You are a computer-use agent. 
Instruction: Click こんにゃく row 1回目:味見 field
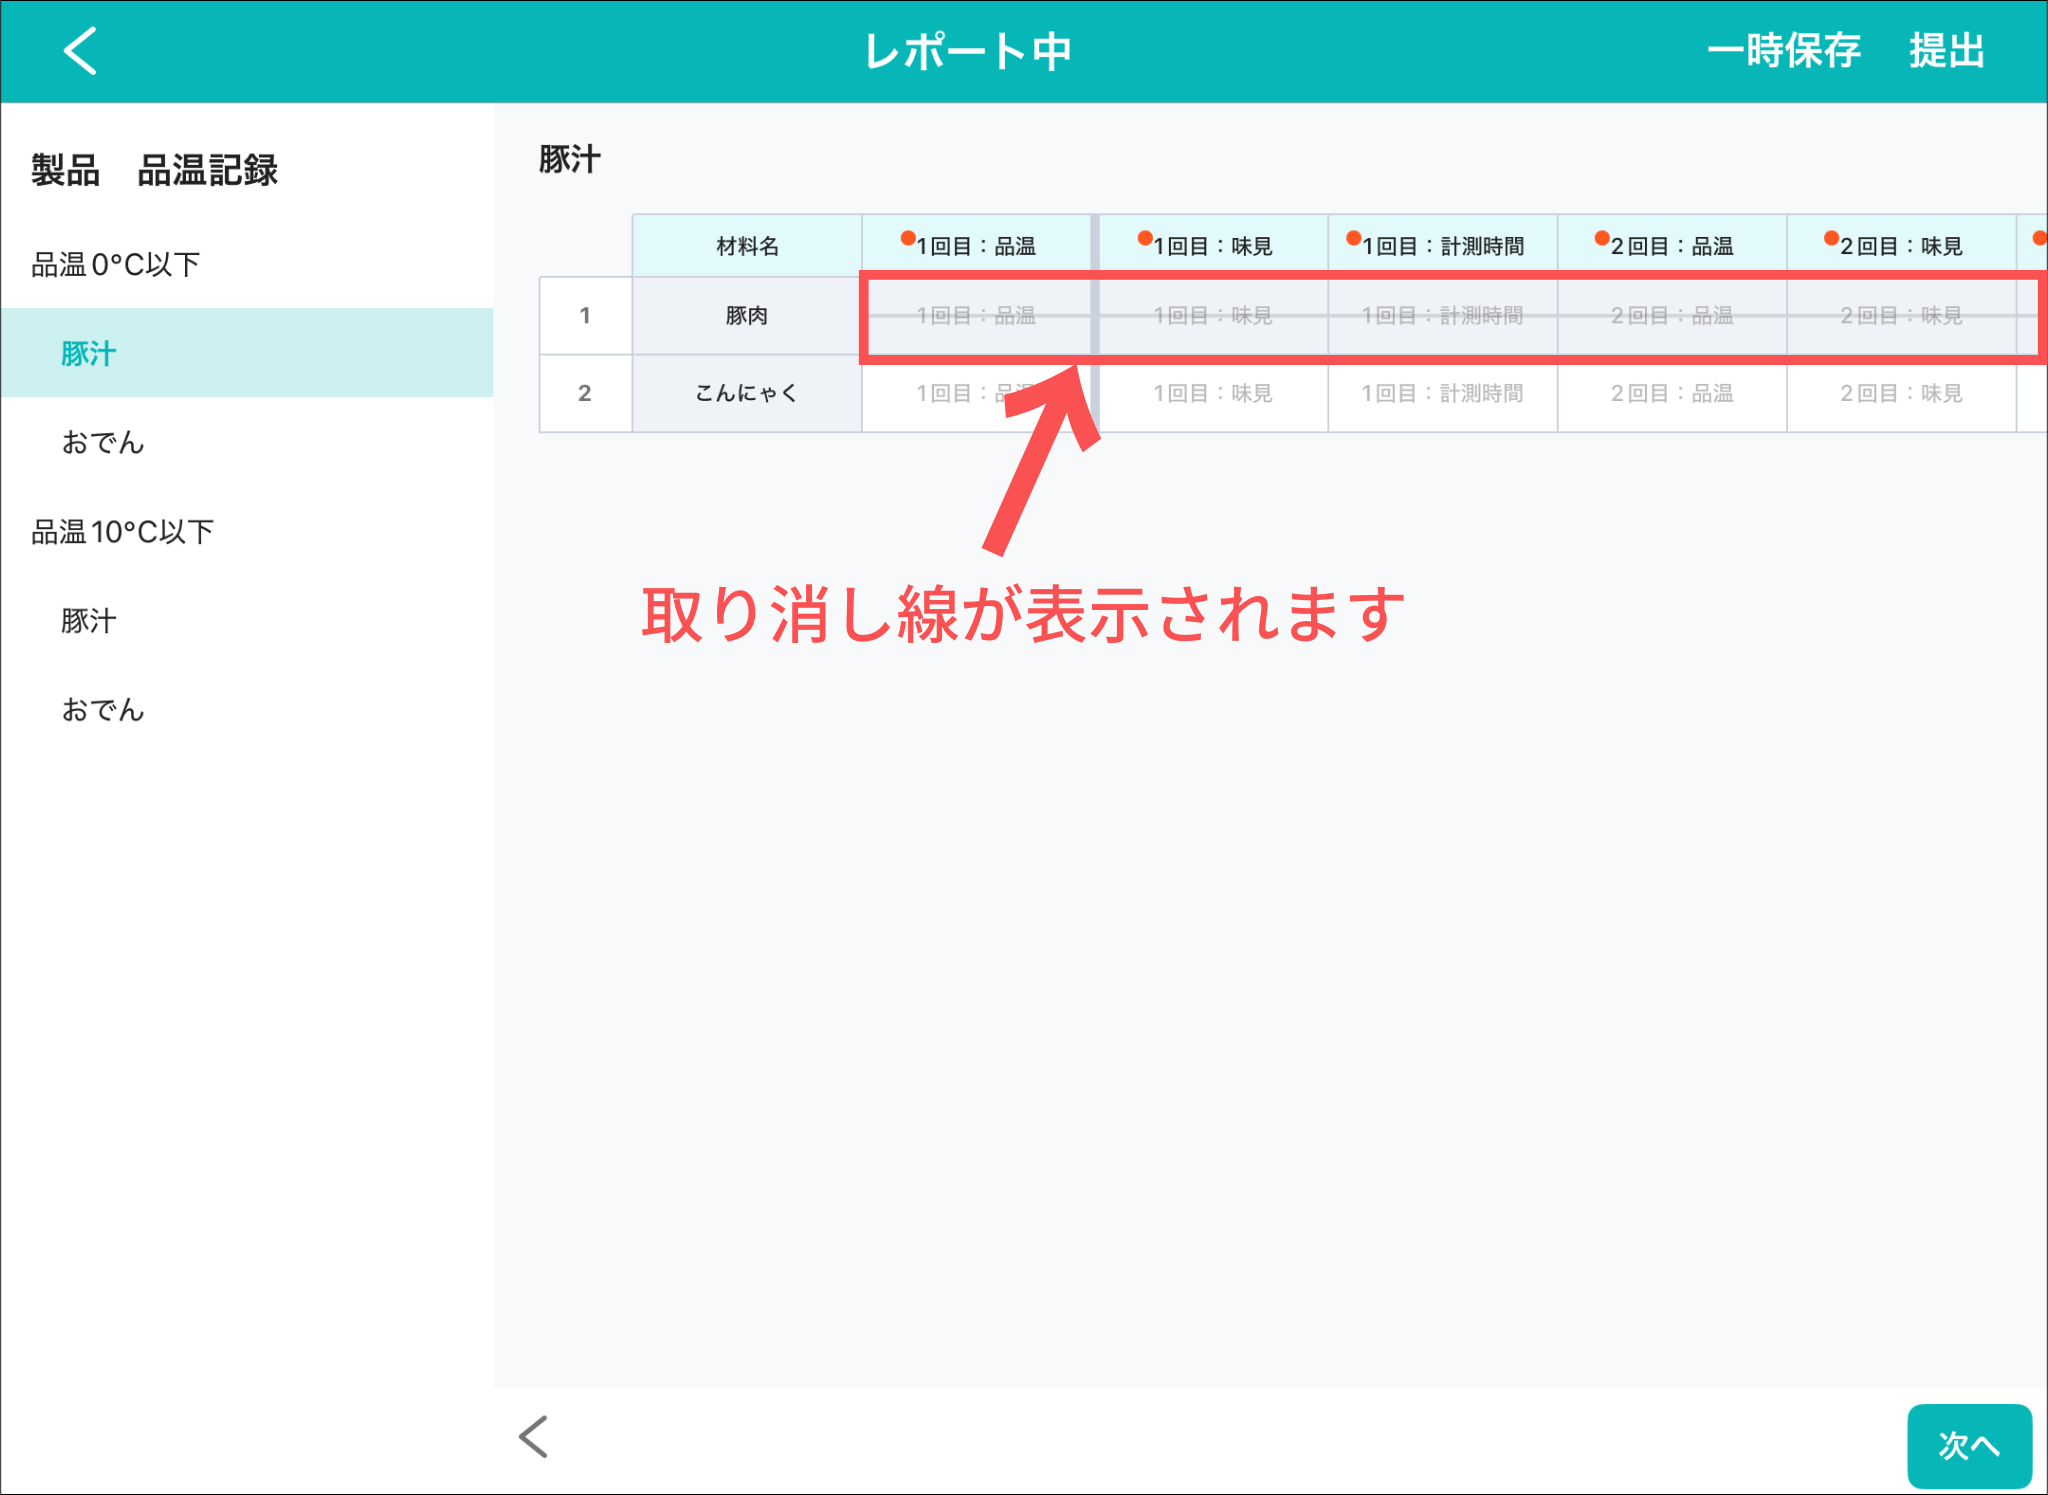click(1212, 393)
